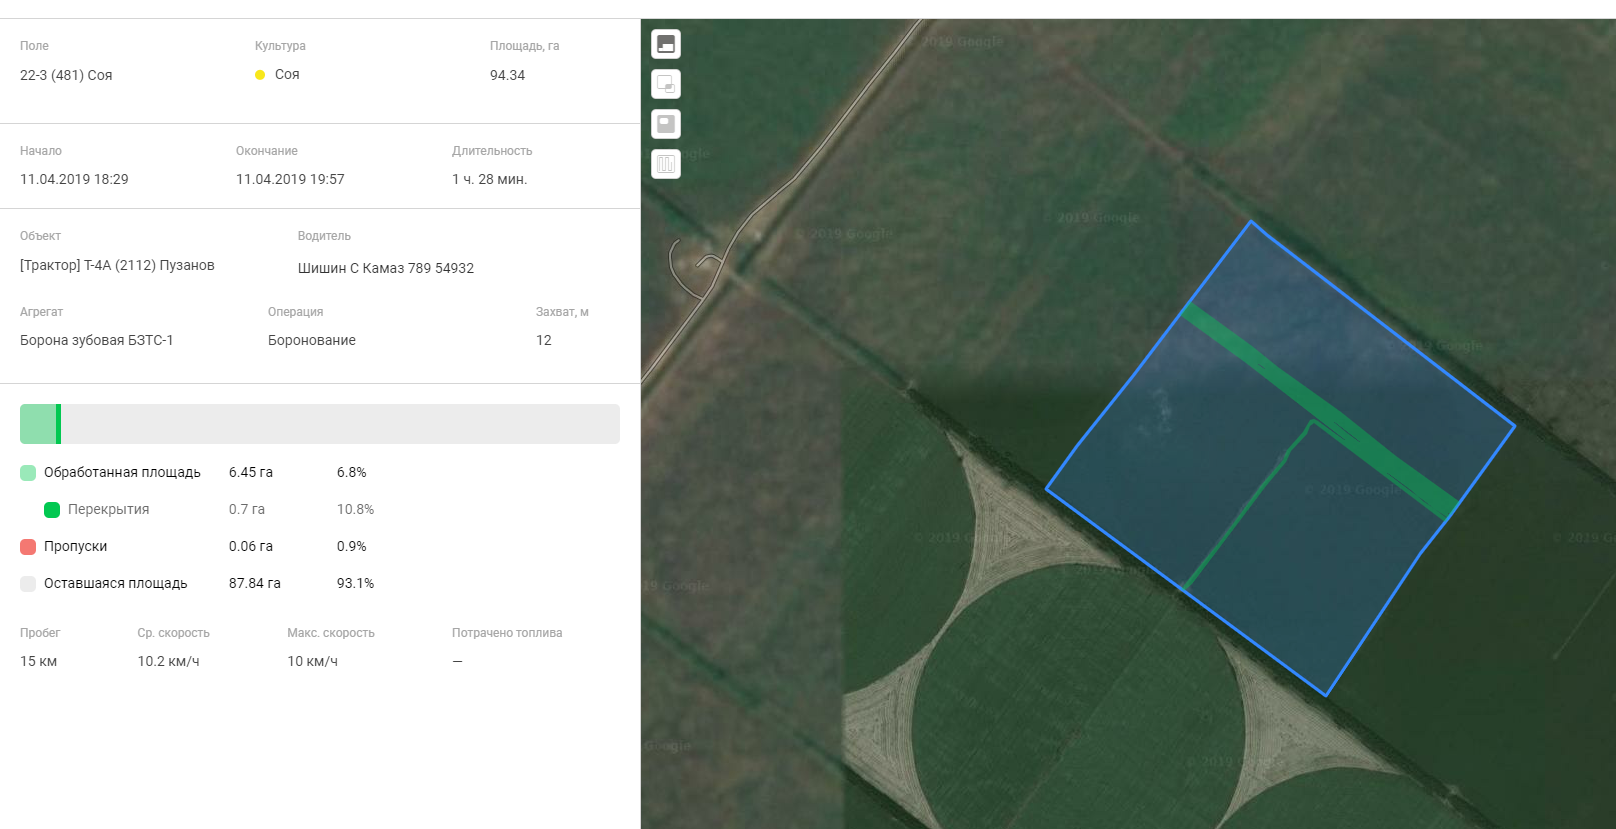Click the grey Оставшаяся площадь legend marker
Image resolution: width=1616 pixels, height=829 pixels.
tap(28, 584)
